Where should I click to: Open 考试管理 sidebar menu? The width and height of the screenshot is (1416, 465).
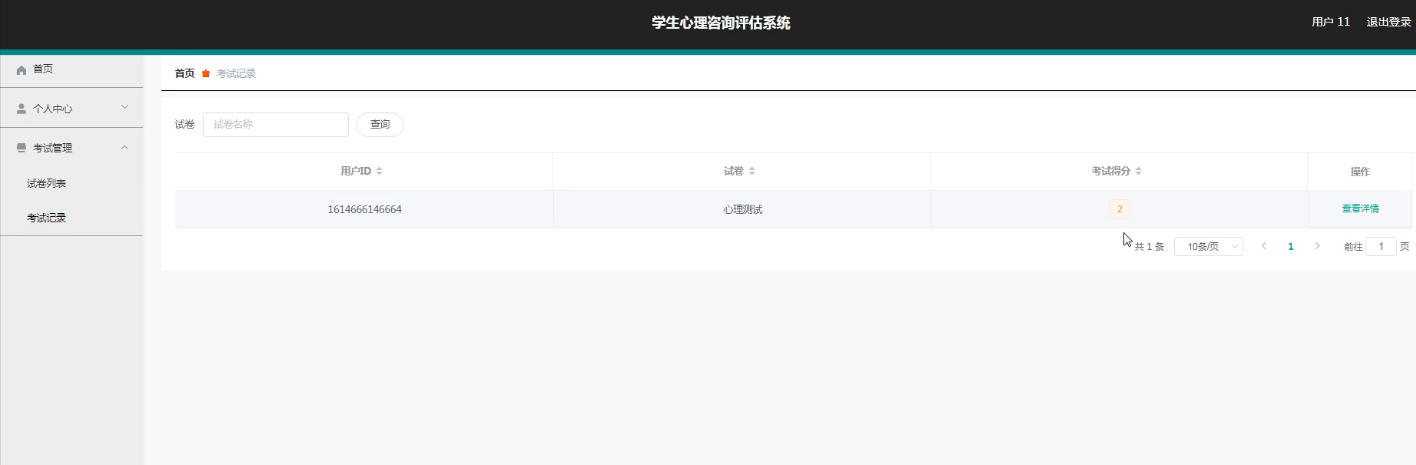click(x=72, y=148)
